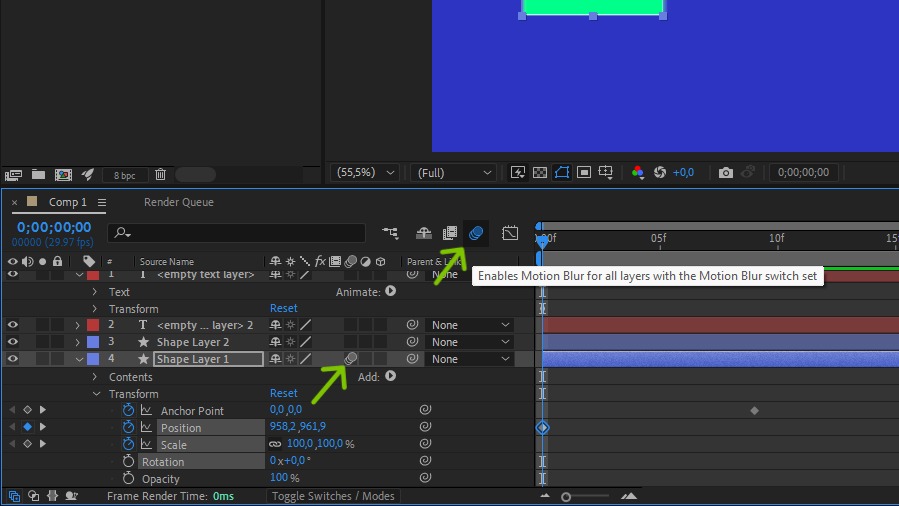
Task: Enable Motion Blur for the composition
Action: 475,233
